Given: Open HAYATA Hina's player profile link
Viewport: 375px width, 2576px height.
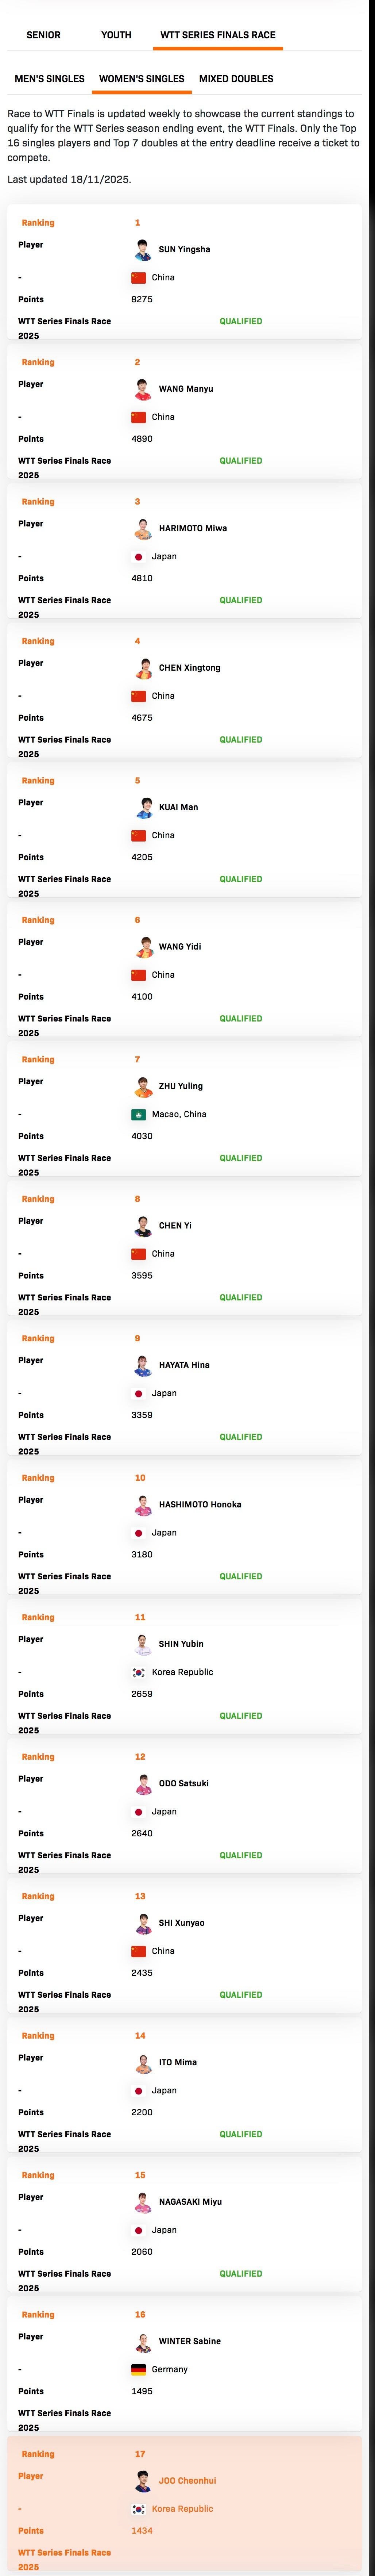Looking at the screenshot, I should [184, 1365].
